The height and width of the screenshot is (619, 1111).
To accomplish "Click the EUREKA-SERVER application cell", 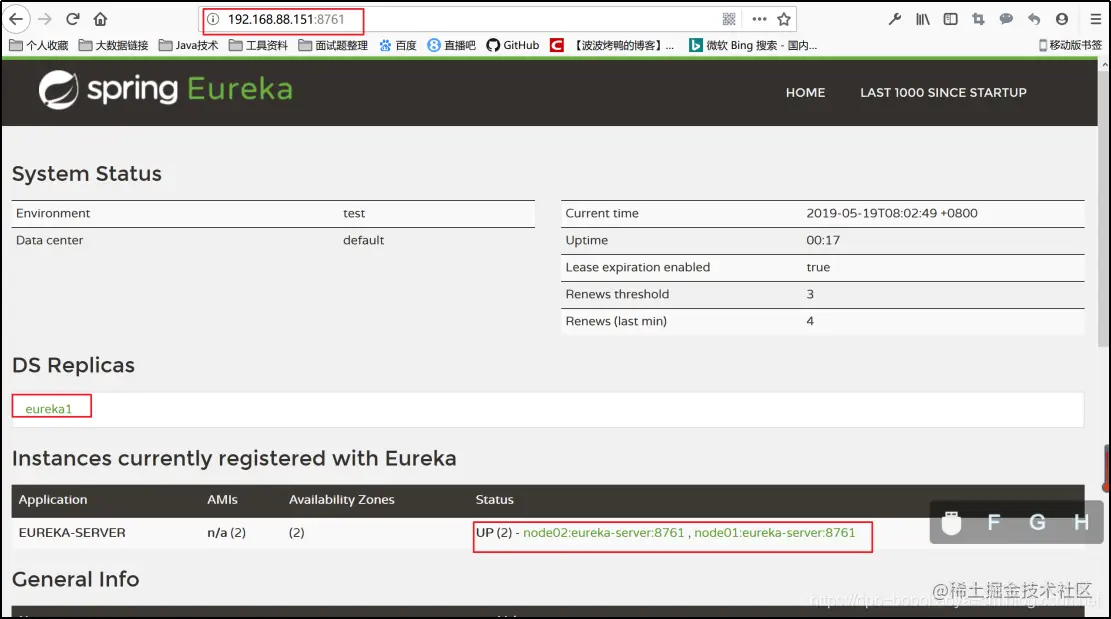I will coord(72,533).
